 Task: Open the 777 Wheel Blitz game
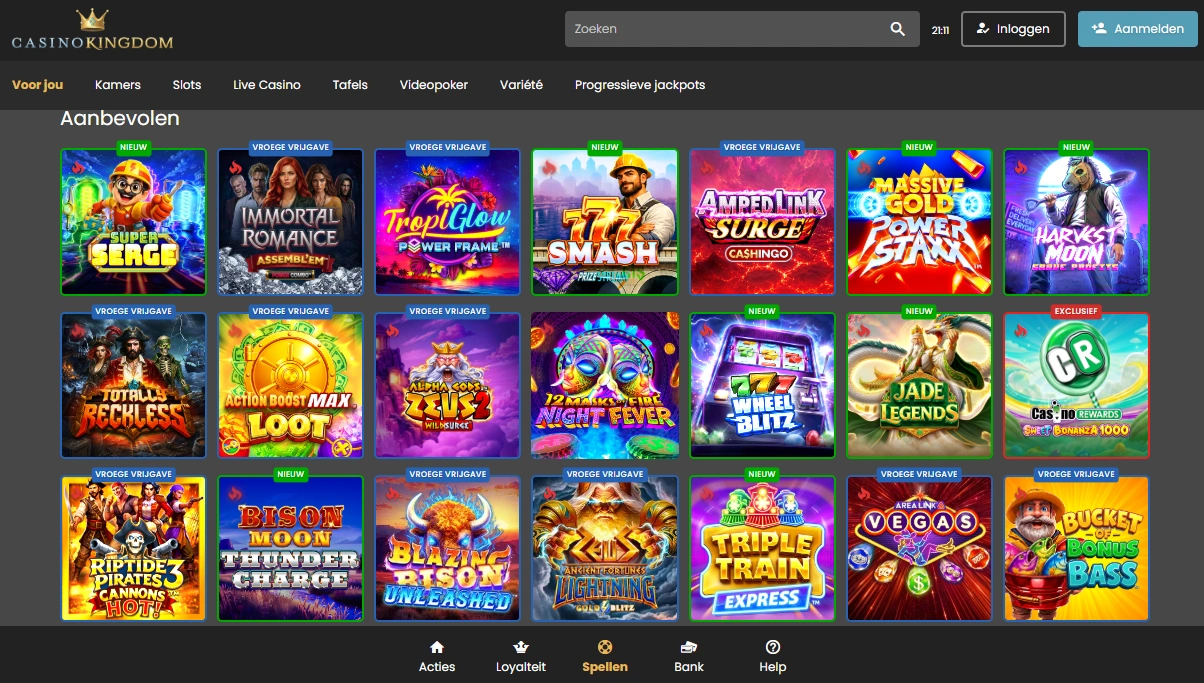(762, 385)
